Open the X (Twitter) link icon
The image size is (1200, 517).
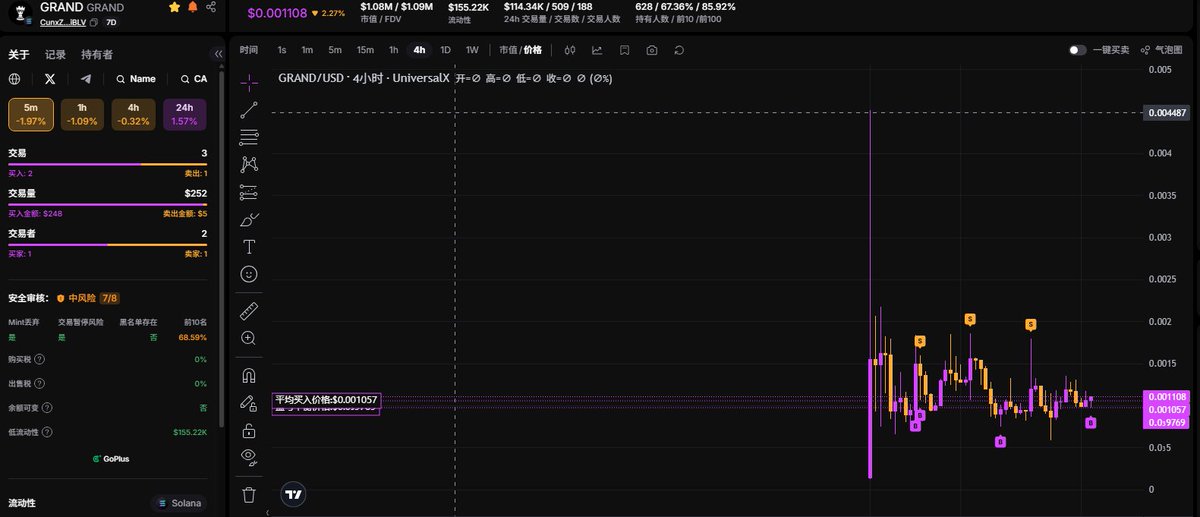click(x=50, y=78)
